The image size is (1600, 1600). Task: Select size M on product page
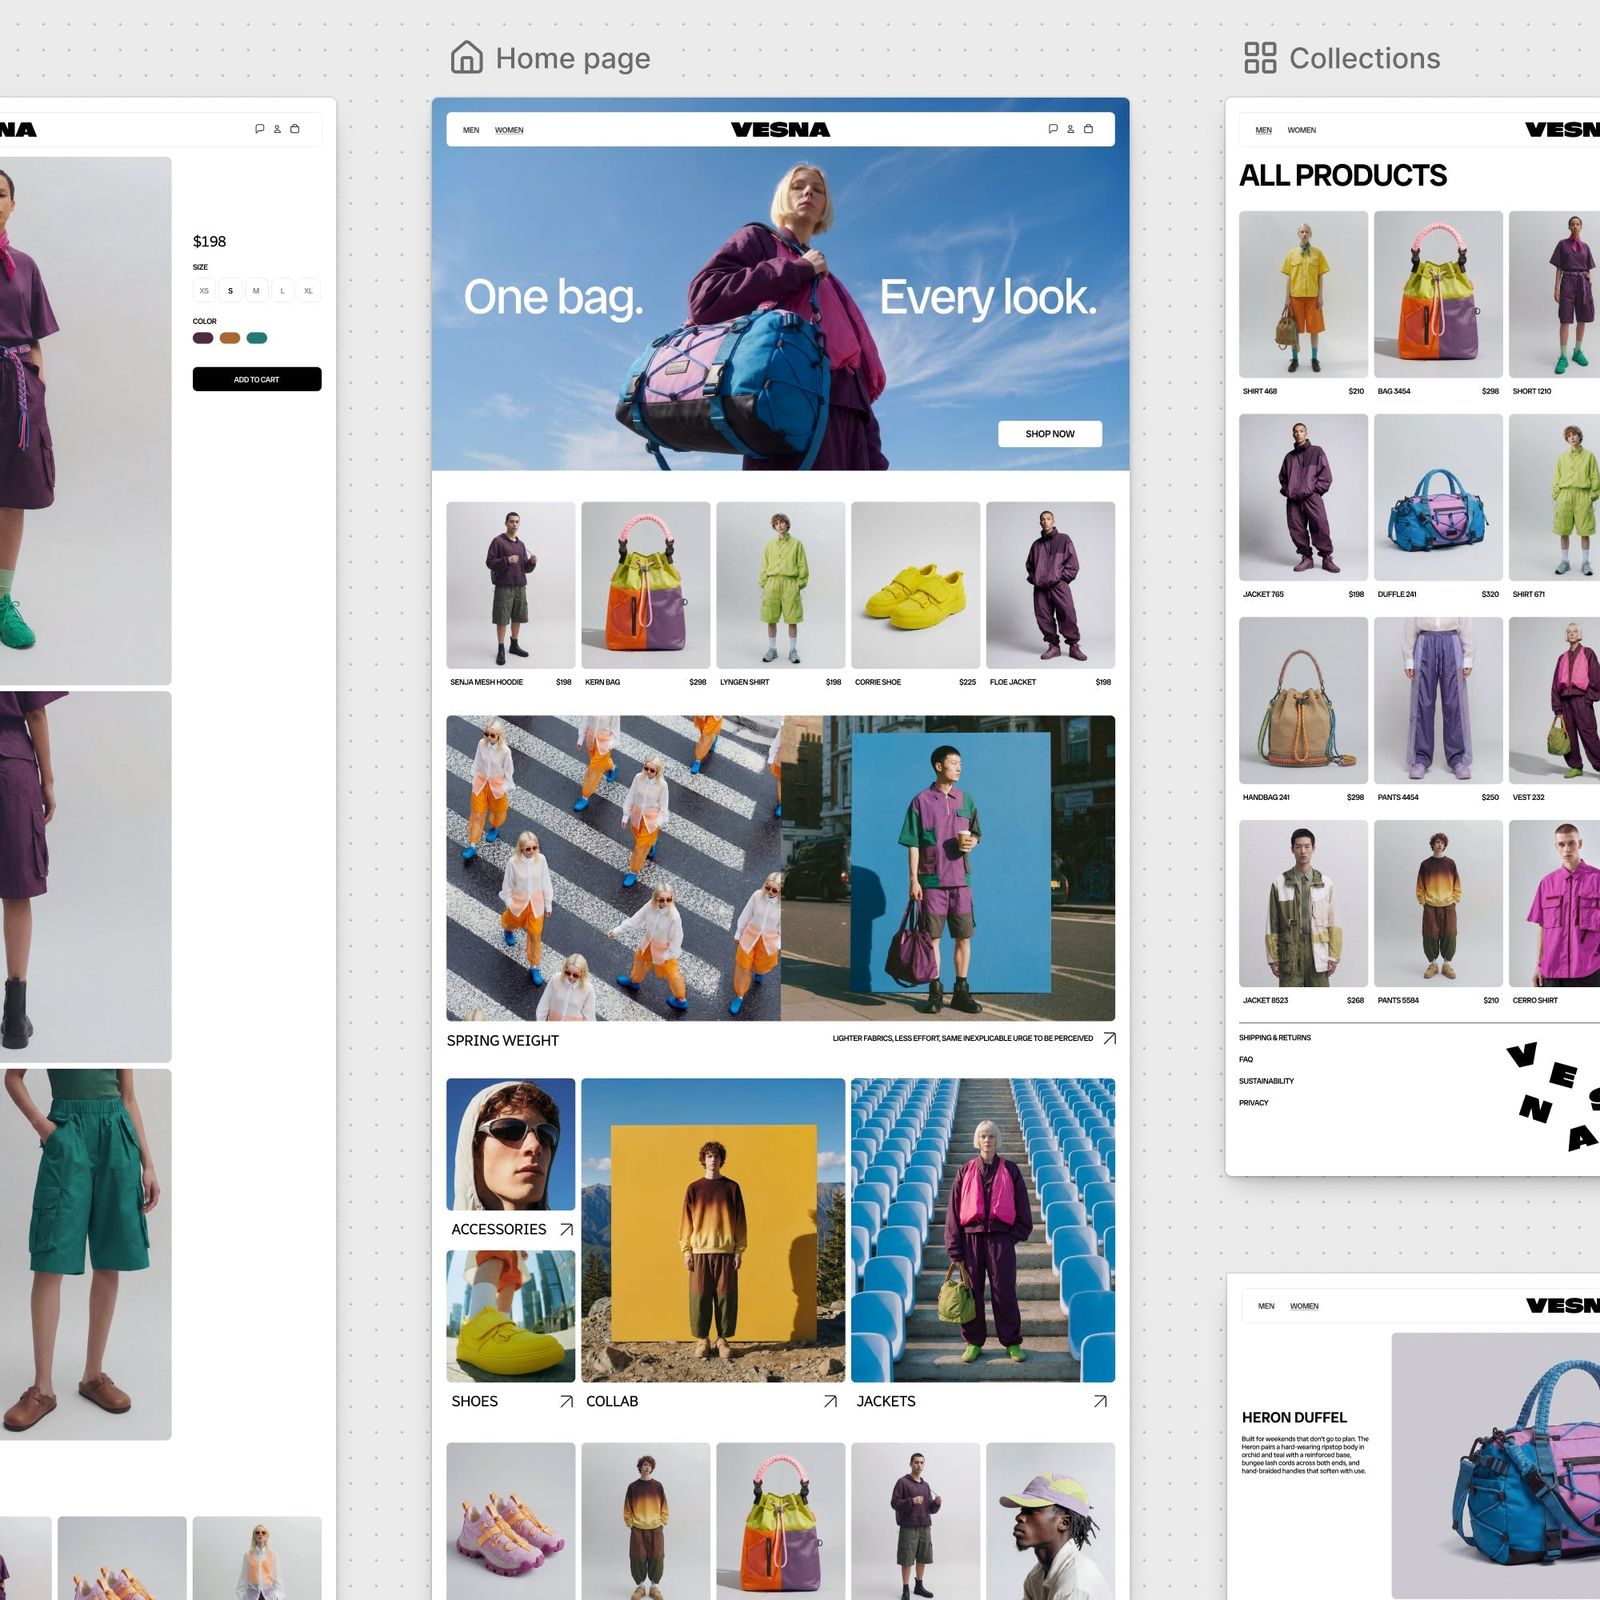256,291
